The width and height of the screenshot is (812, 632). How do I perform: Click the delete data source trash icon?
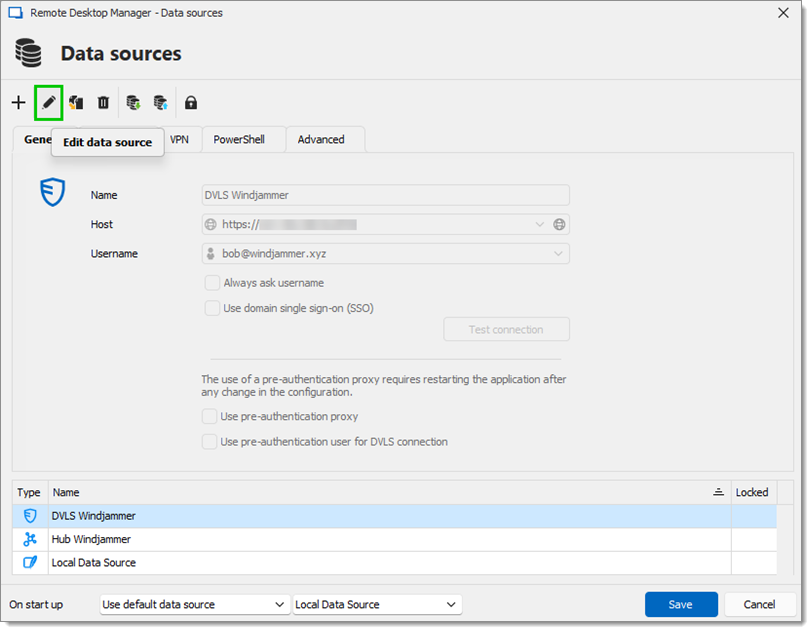(x=104, y=103)
